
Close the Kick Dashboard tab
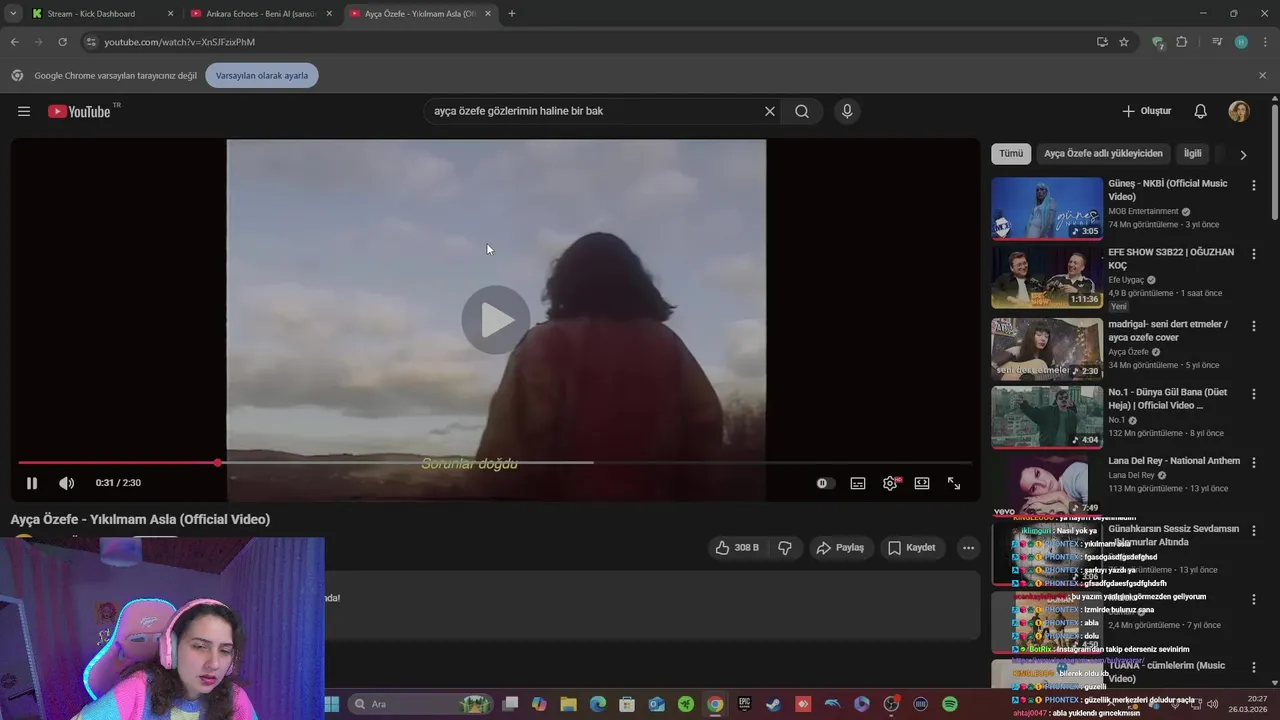170,14
